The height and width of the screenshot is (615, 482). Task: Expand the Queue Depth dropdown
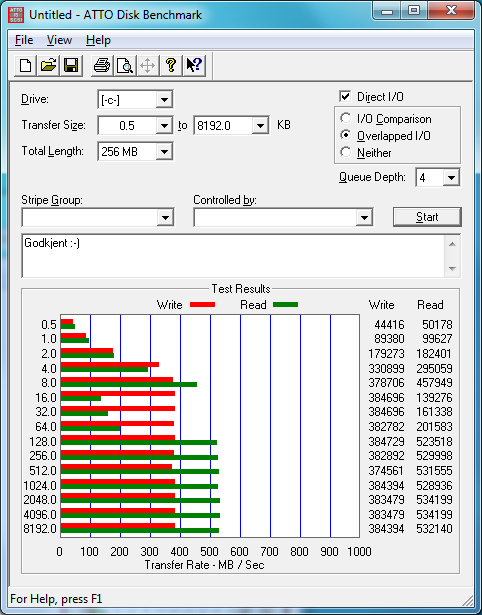(451, 178)
